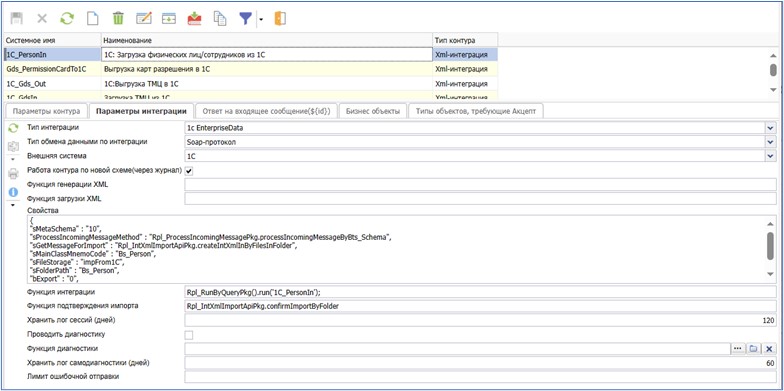This screenshot has width=784, height=391.
Task: Sort by Тип контура column header
Action: (465, 40)
